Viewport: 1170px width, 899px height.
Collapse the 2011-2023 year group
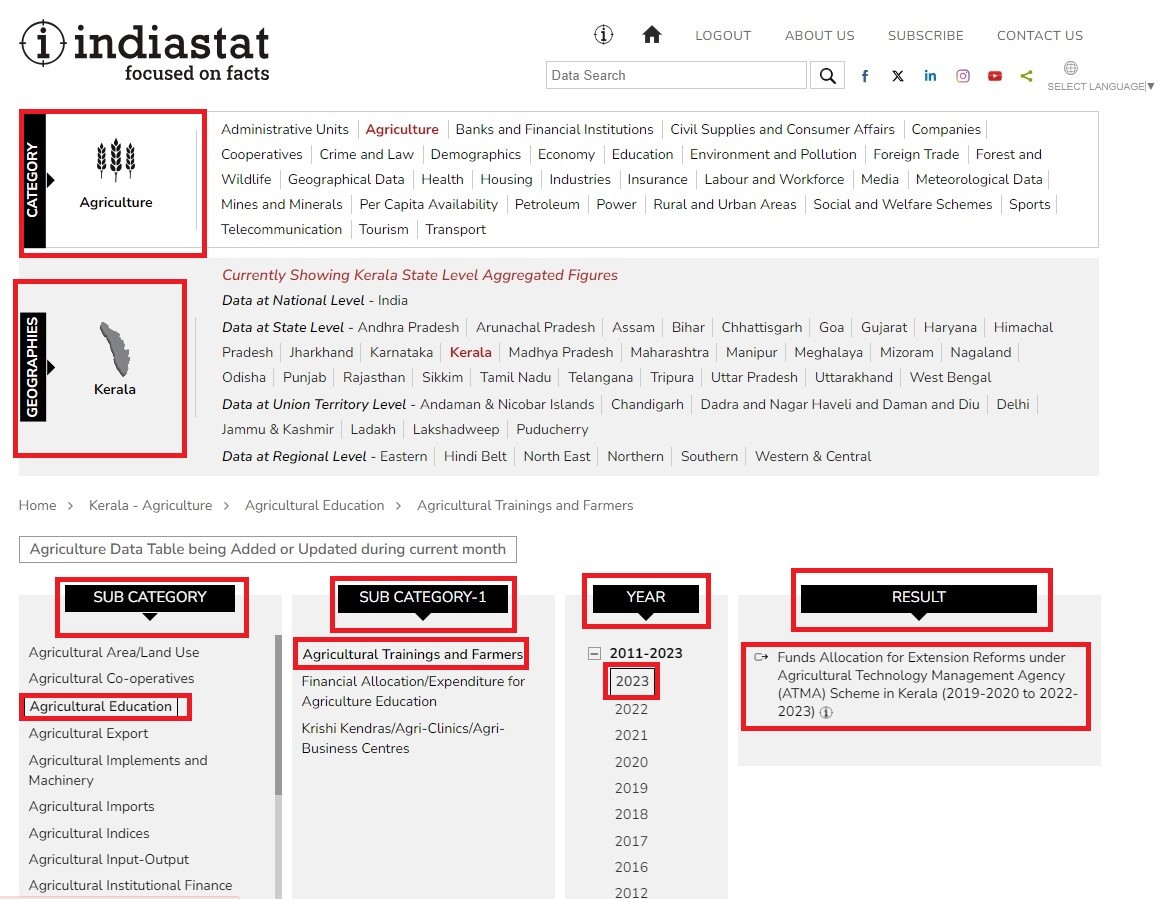(594, 654)
